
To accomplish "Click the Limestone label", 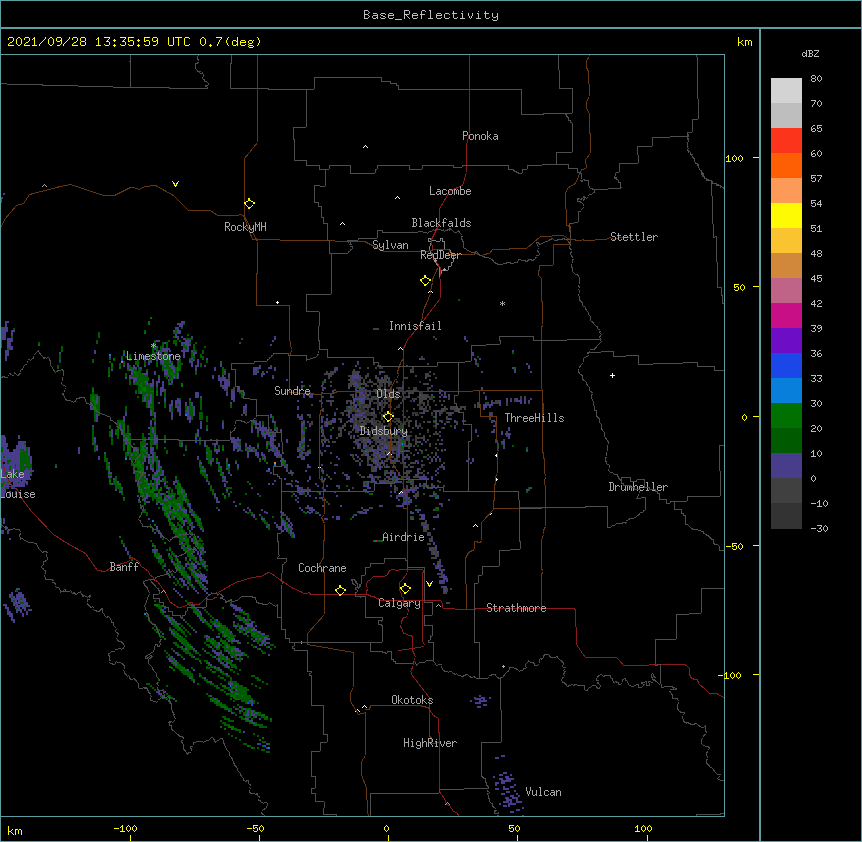I will [x=153, y=356].
